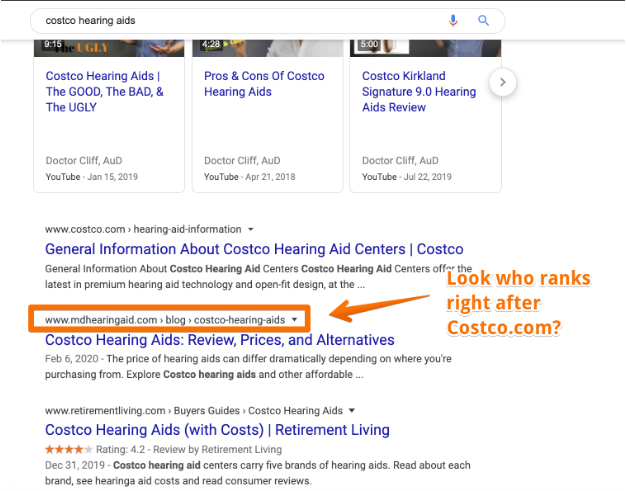Image resolution: width=626 pixels, height=491 pixels.
Task: Click the 4:28 video thumbnail
Action: (x=267, y=48)
